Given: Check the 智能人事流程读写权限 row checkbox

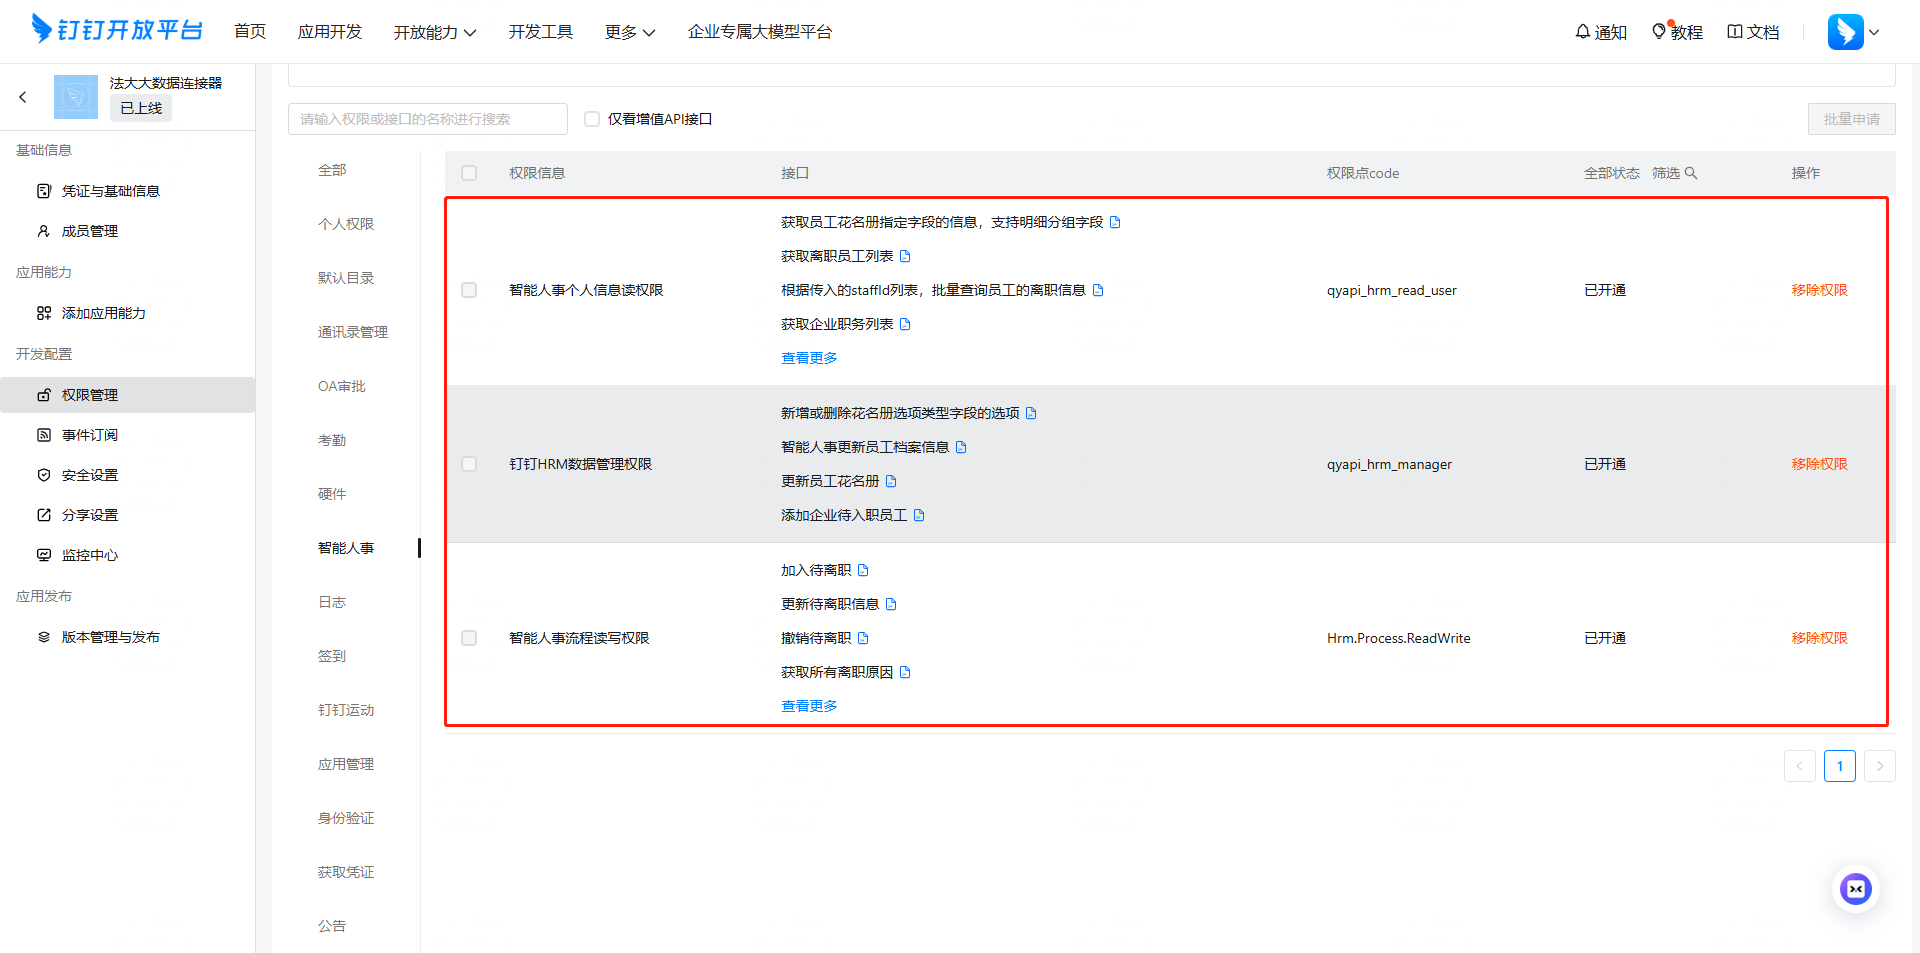Looking at the screenshot, I should 469,638.
